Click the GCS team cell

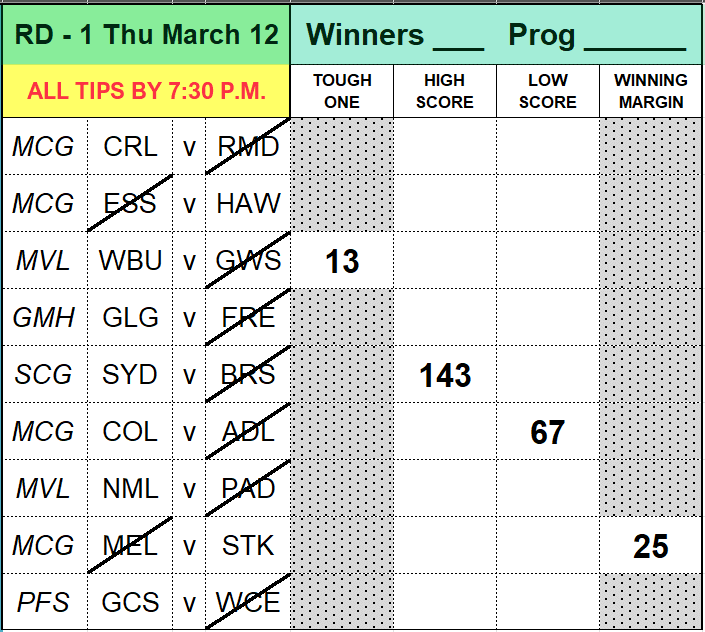click(130, 602)
